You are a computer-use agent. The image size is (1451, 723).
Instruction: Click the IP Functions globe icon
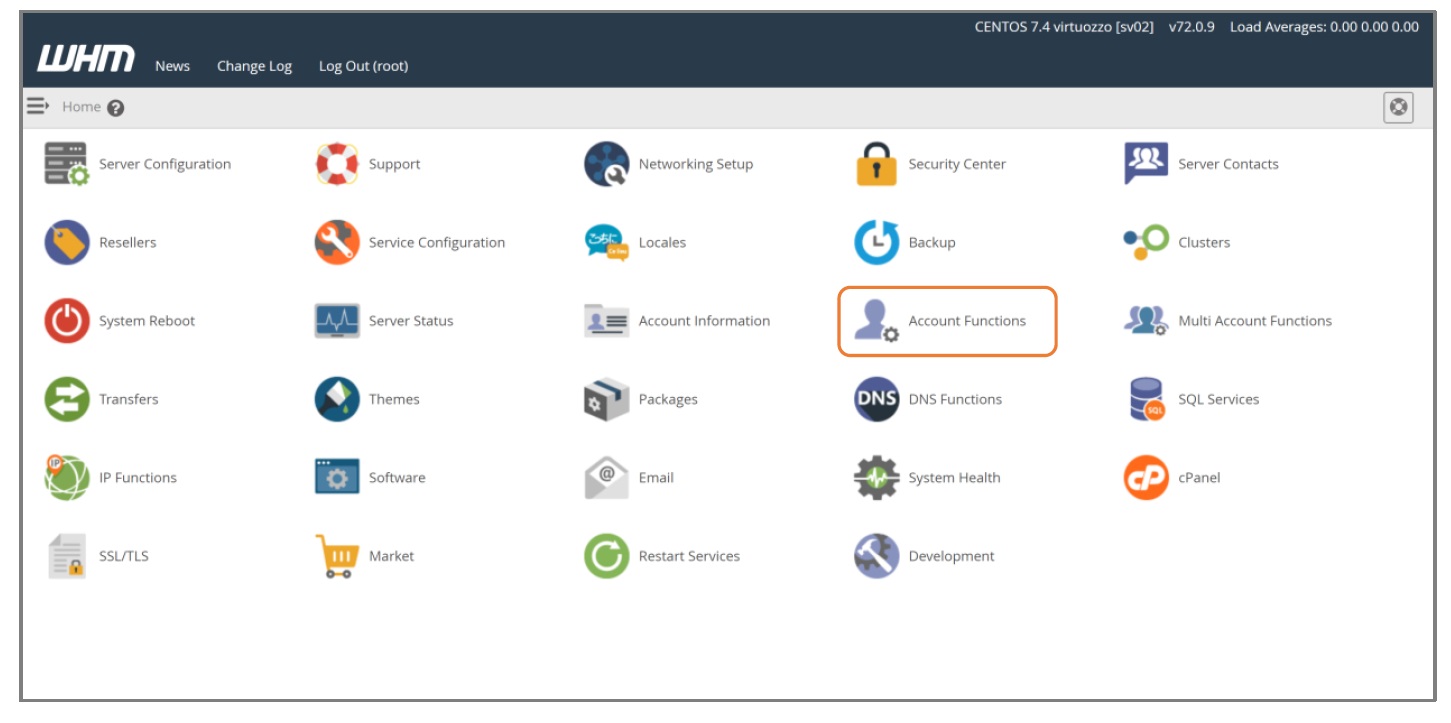[x=67, y=477]
